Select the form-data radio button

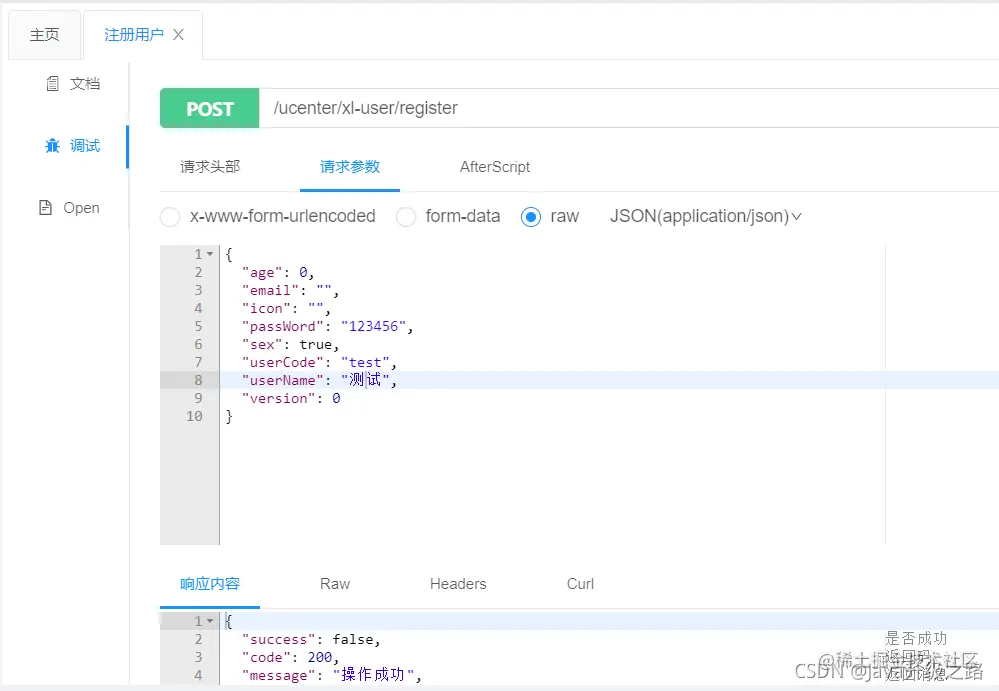[x=406, y=217]
